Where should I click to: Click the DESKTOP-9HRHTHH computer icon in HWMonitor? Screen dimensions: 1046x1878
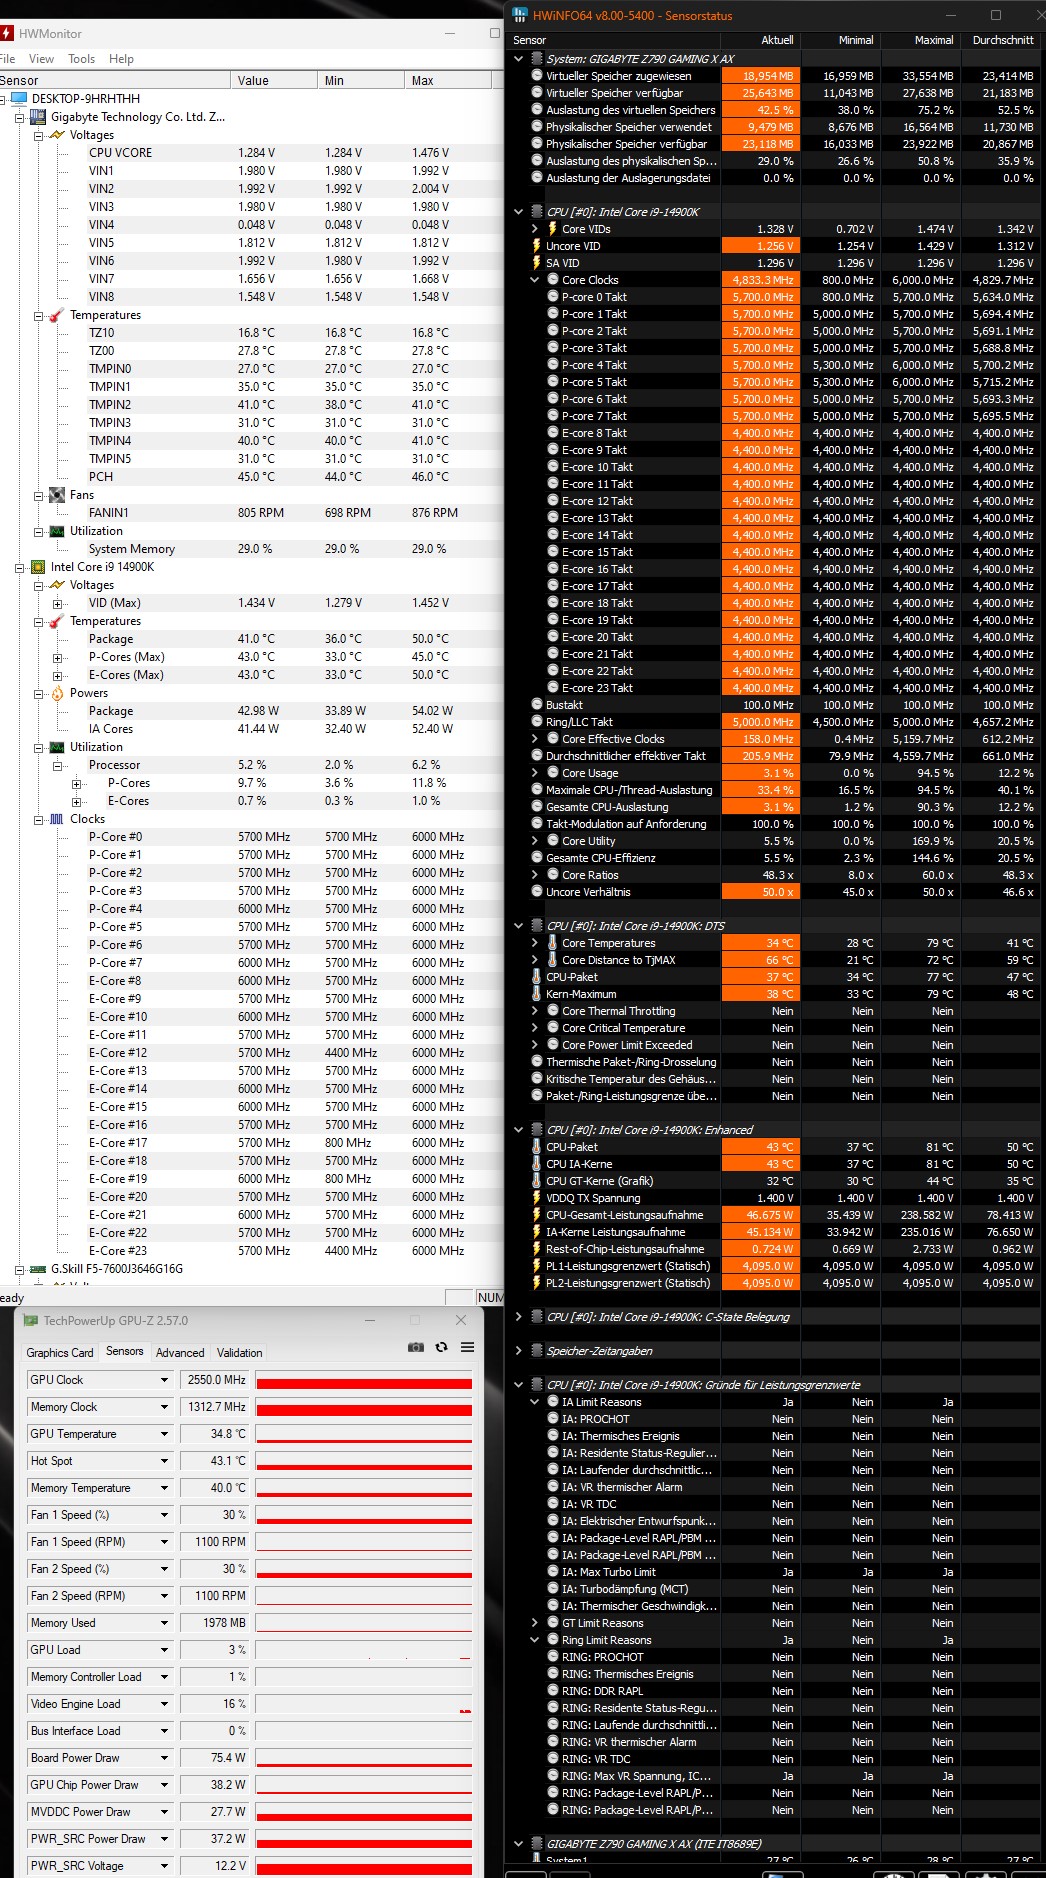coord(19,98)
